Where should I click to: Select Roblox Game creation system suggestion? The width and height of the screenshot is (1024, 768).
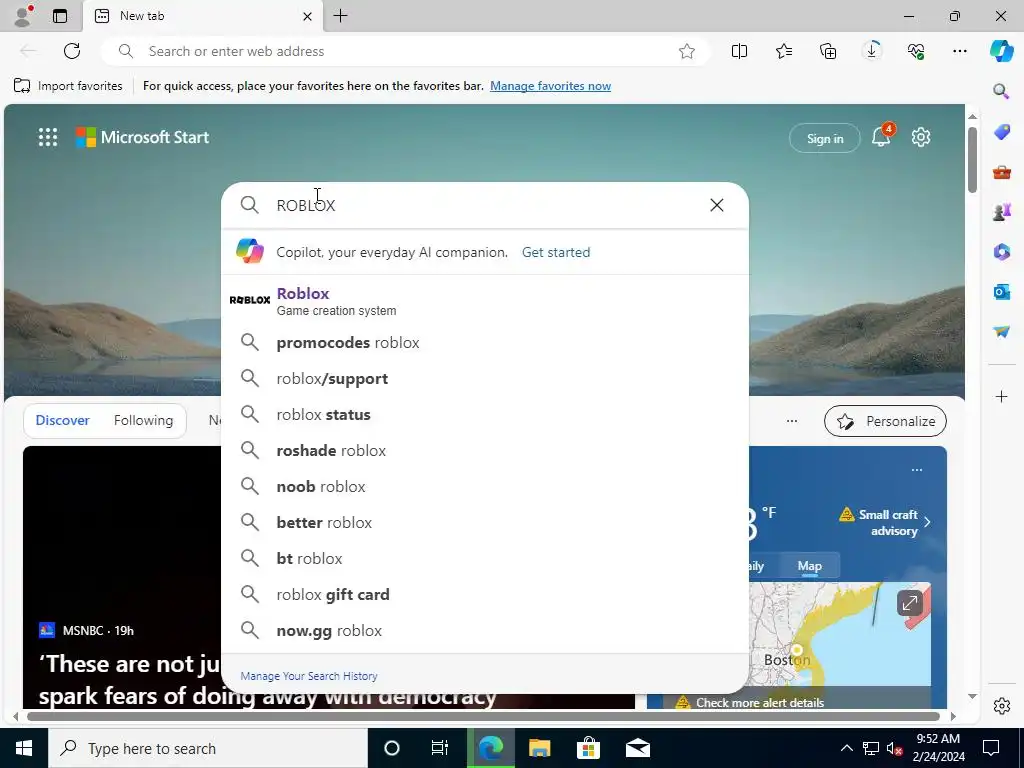click(485, 300)
